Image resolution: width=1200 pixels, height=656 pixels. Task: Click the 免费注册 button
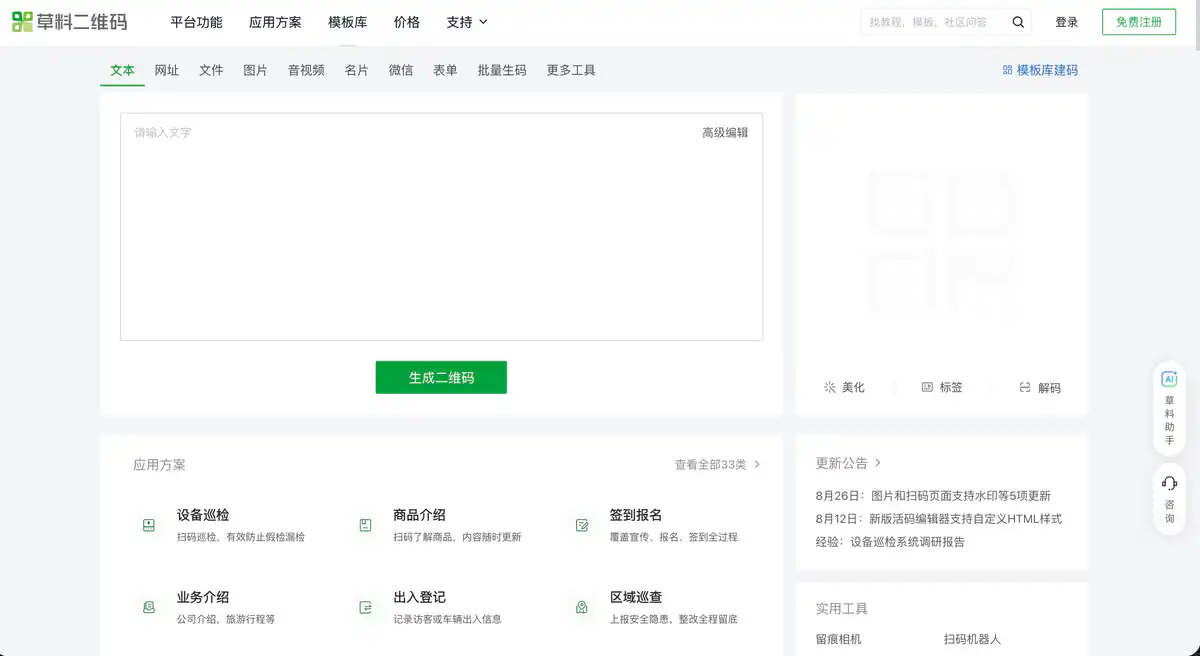[x=1139, y=22]
